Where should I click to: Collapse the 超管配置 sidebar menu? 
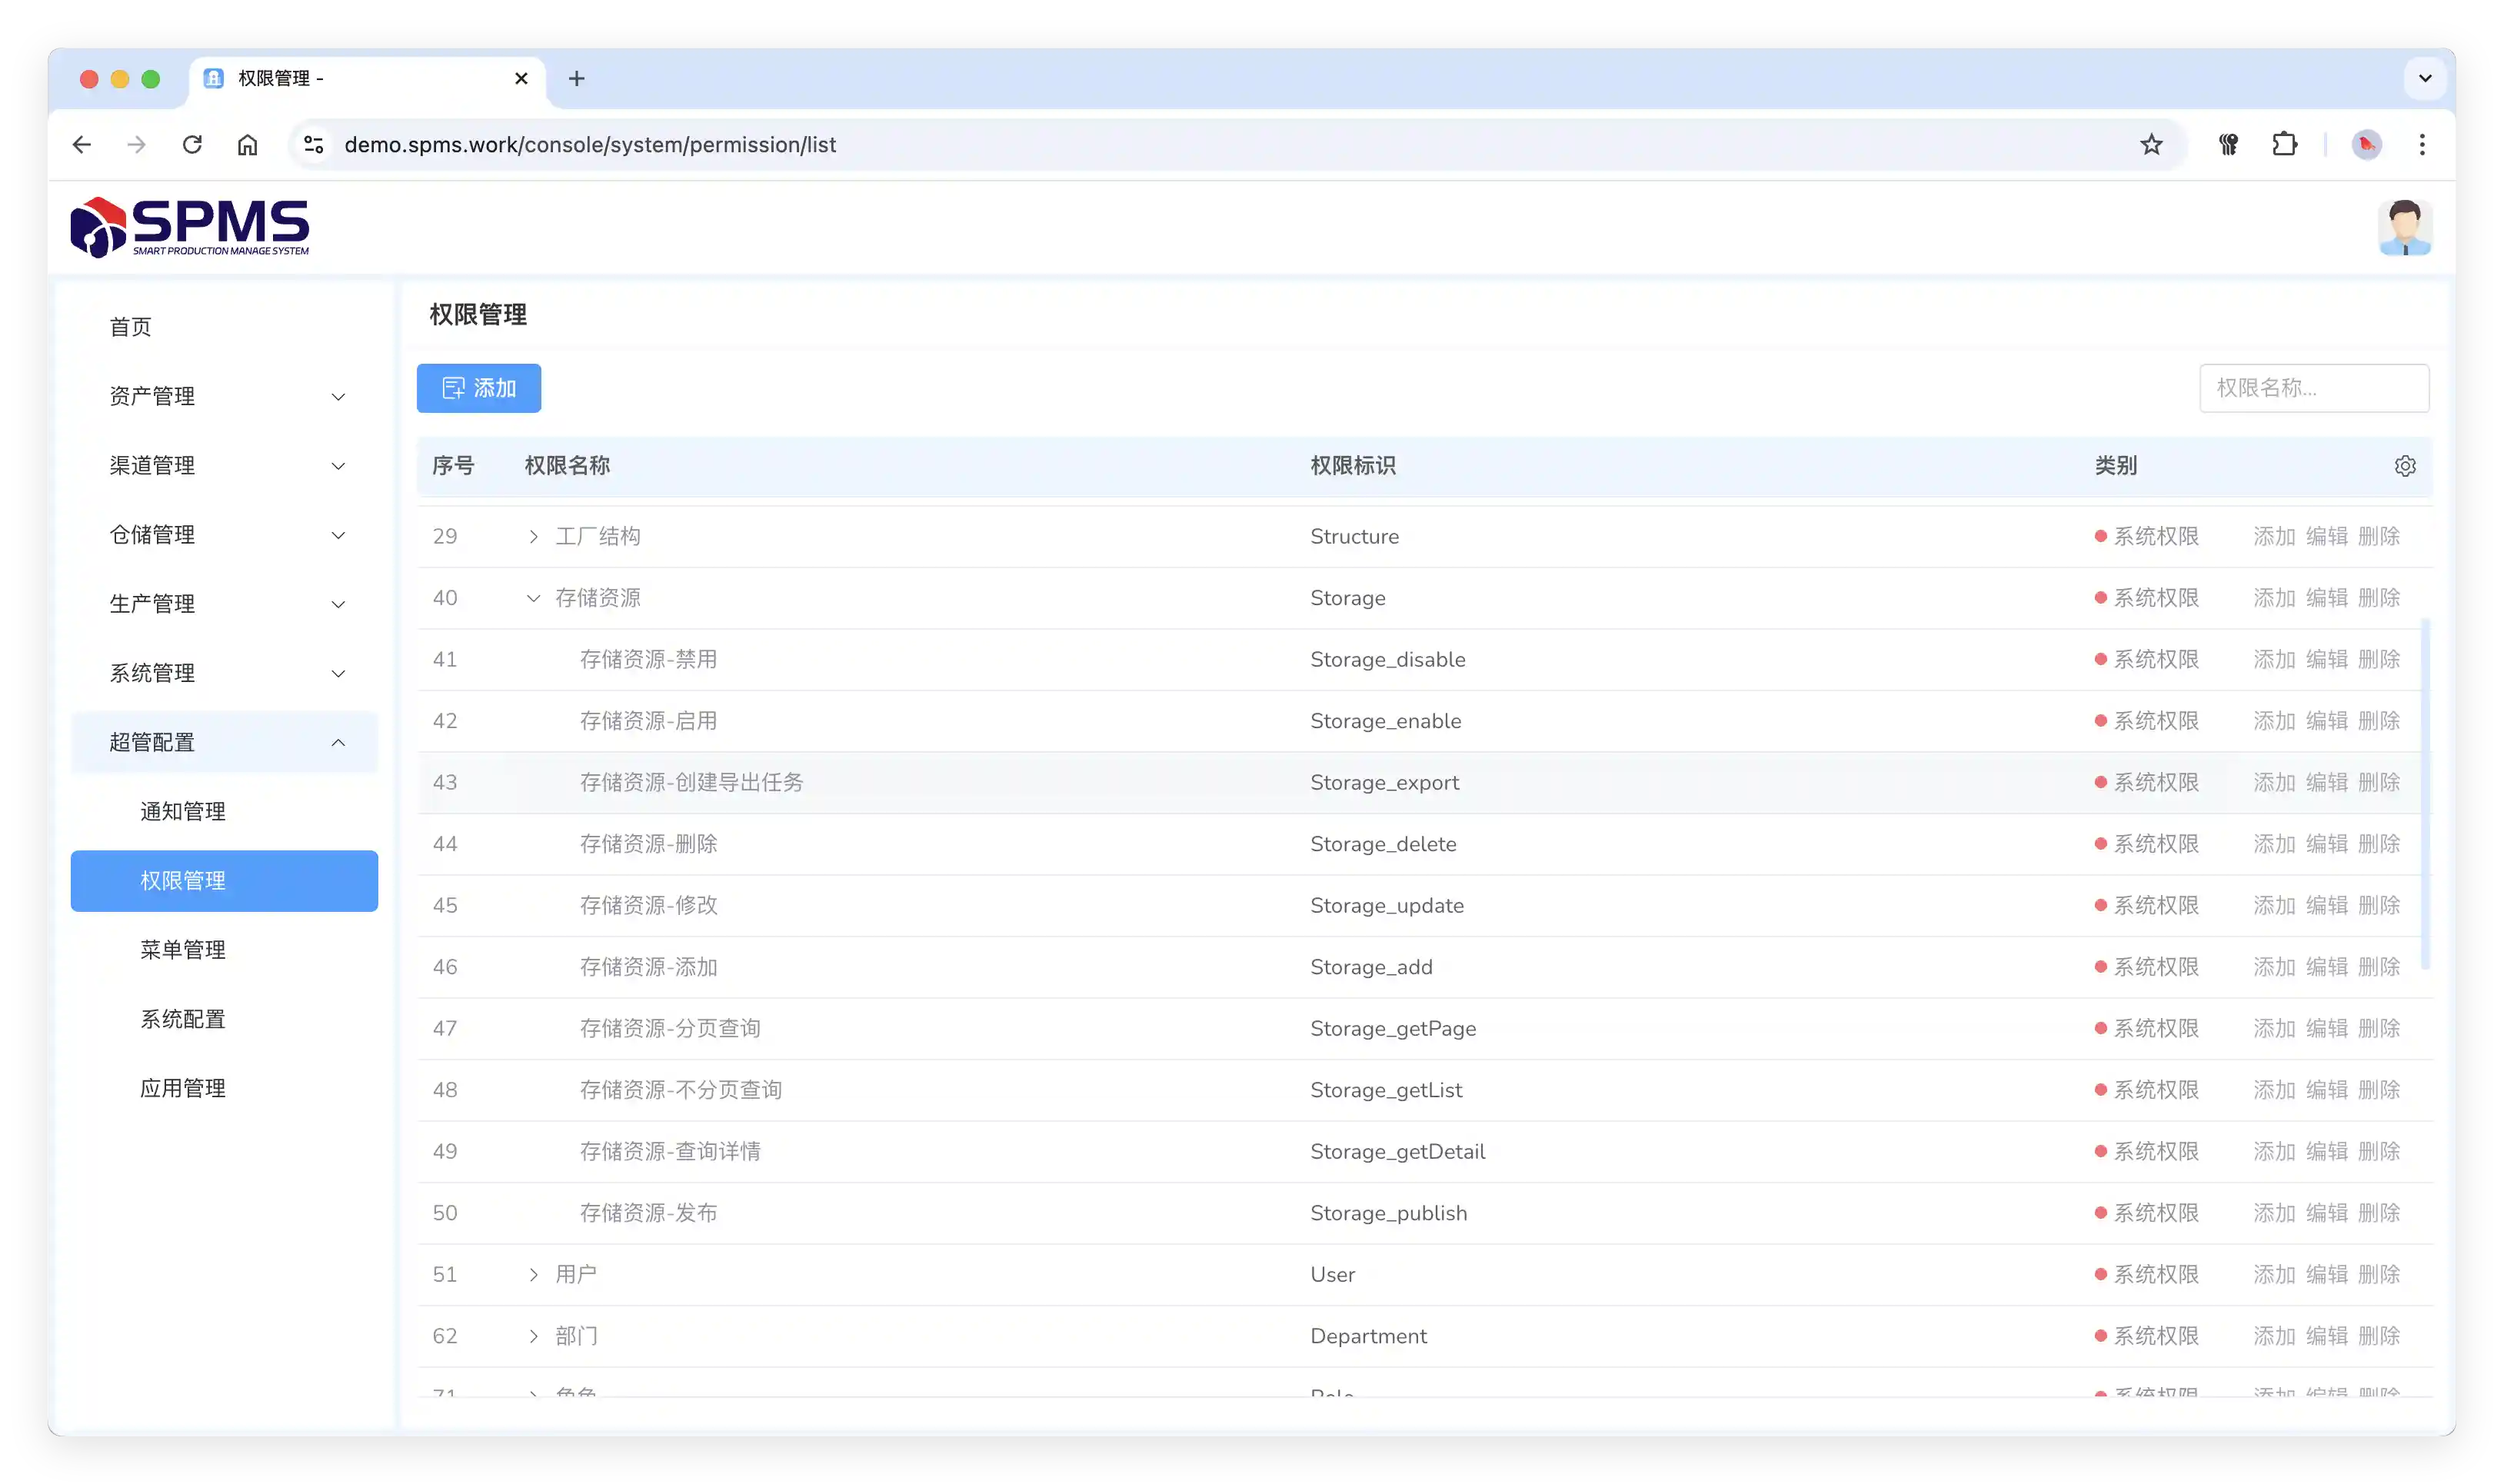224,743
